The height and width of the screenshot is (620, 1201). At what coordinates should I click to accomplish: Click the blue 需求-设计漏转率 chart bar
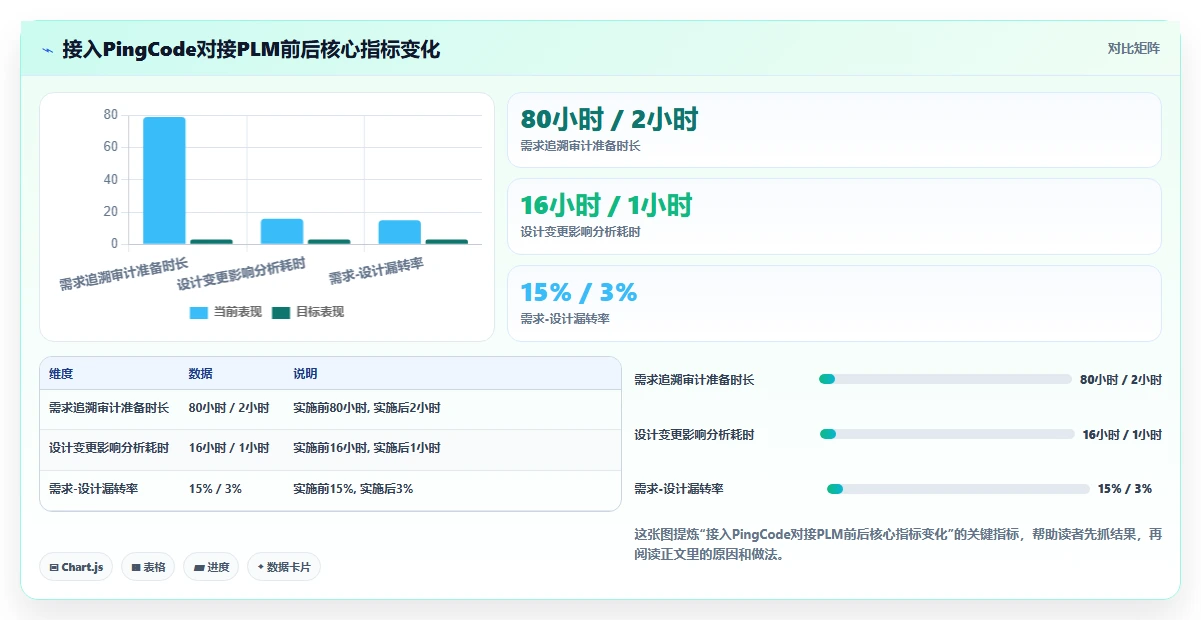(399, 232)
